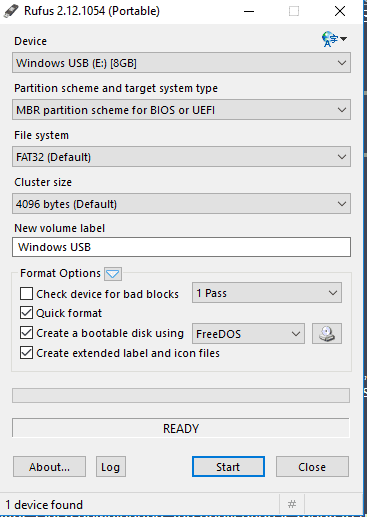Screen dimensions: 367x517
Task: Click the 'Cluster size' label
Action: (43, 182)
